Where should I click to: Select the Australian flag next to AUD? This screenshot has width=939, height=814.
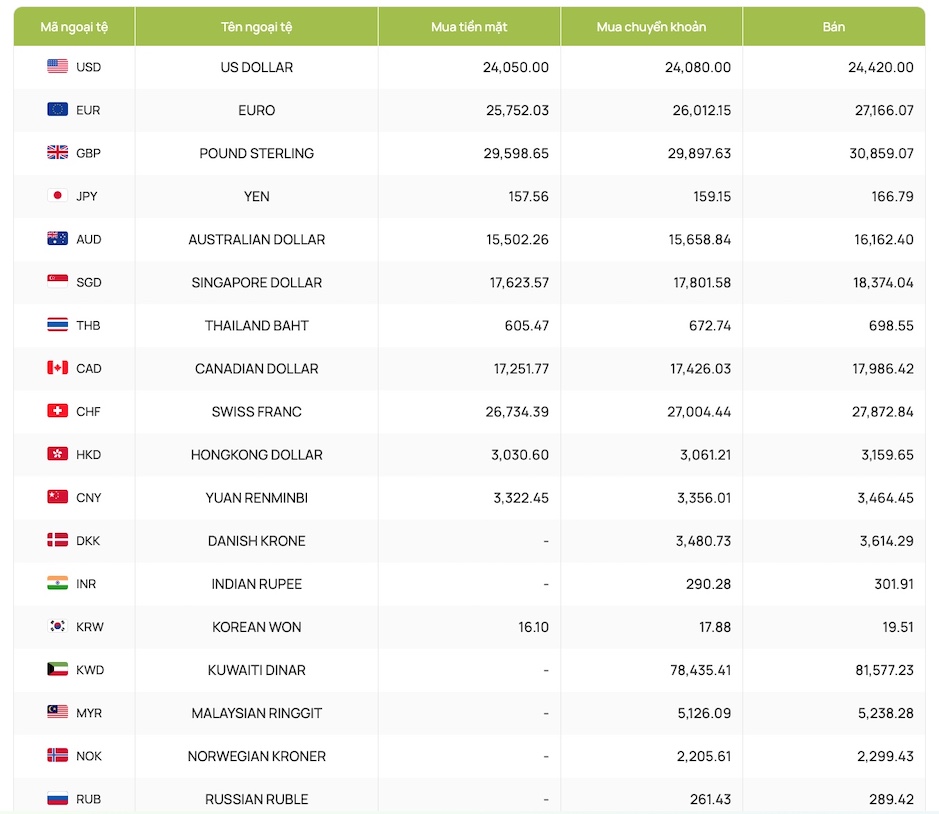(x=57, y=239)
